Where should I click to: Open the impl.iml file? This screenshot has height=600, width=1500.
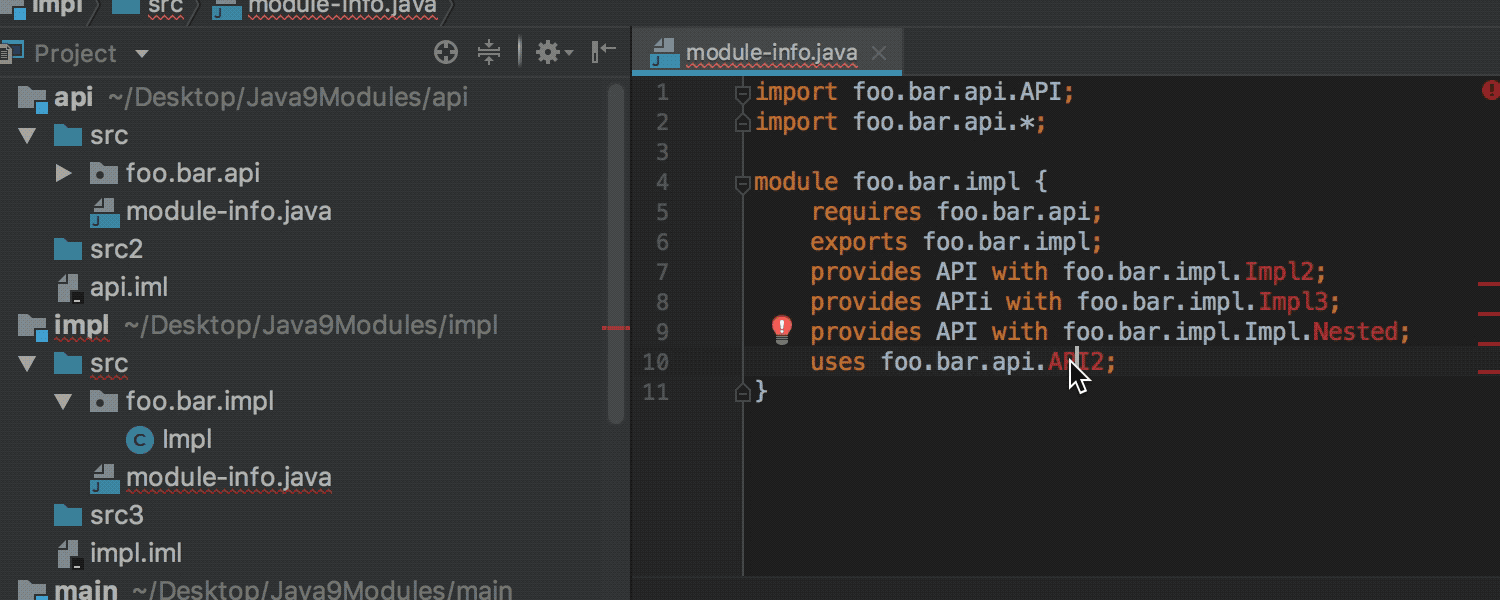point(136,553)
